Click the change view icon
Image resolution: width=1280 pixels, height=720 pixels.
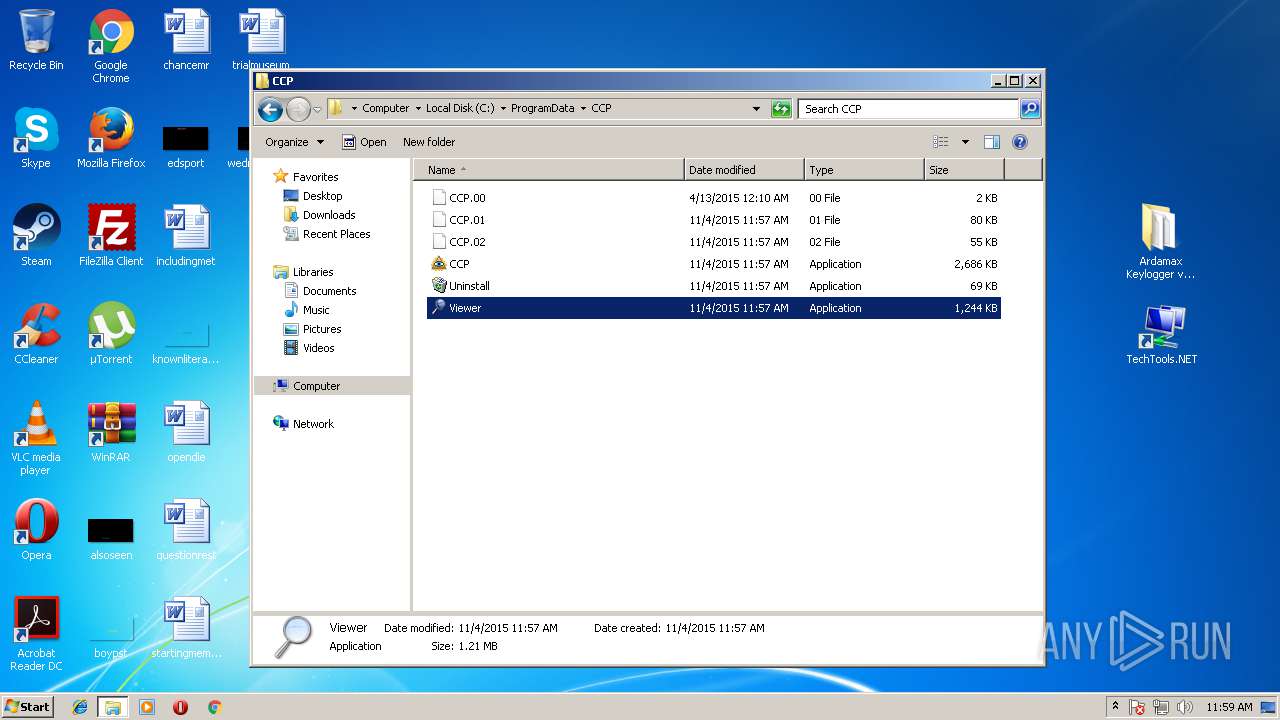(x=940, y=142)
